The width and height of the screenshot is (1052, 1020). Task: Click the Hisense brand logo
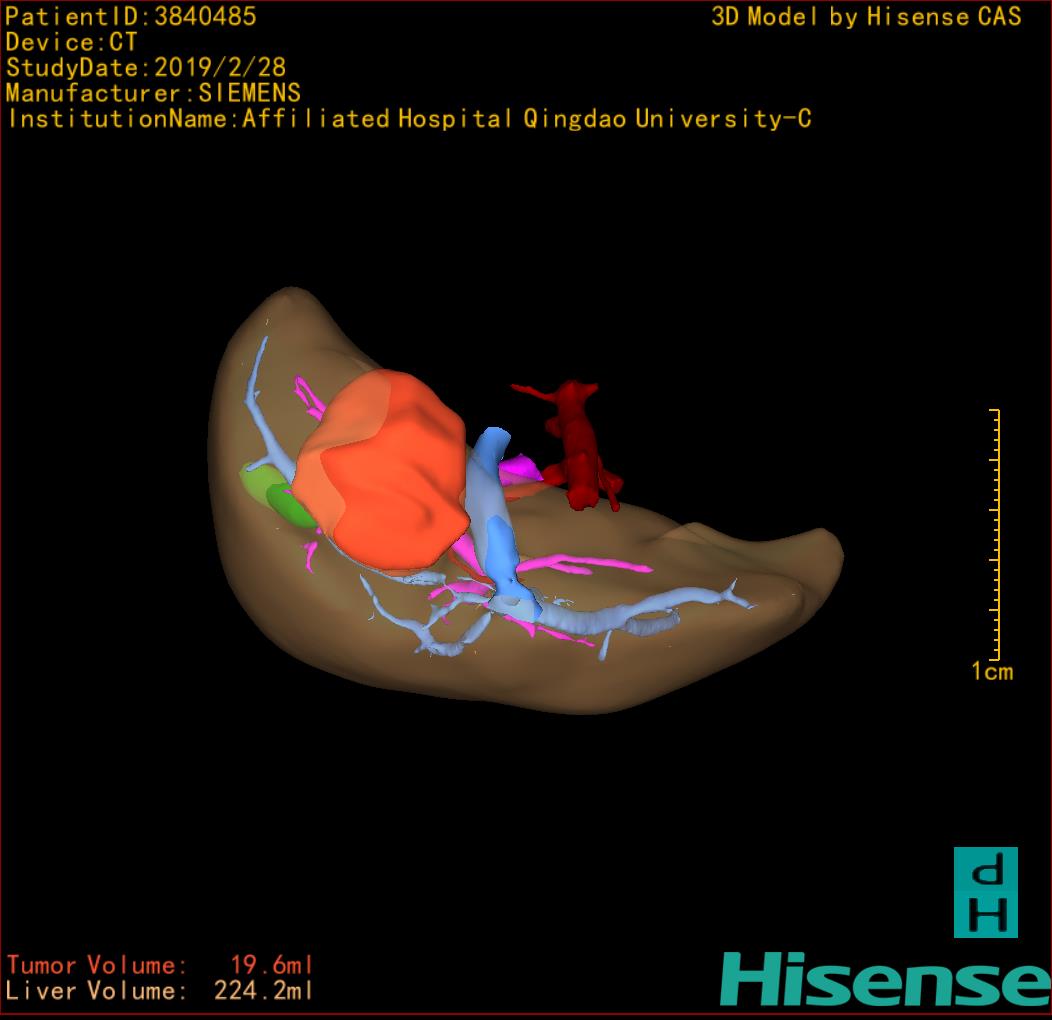click(886, 978)
